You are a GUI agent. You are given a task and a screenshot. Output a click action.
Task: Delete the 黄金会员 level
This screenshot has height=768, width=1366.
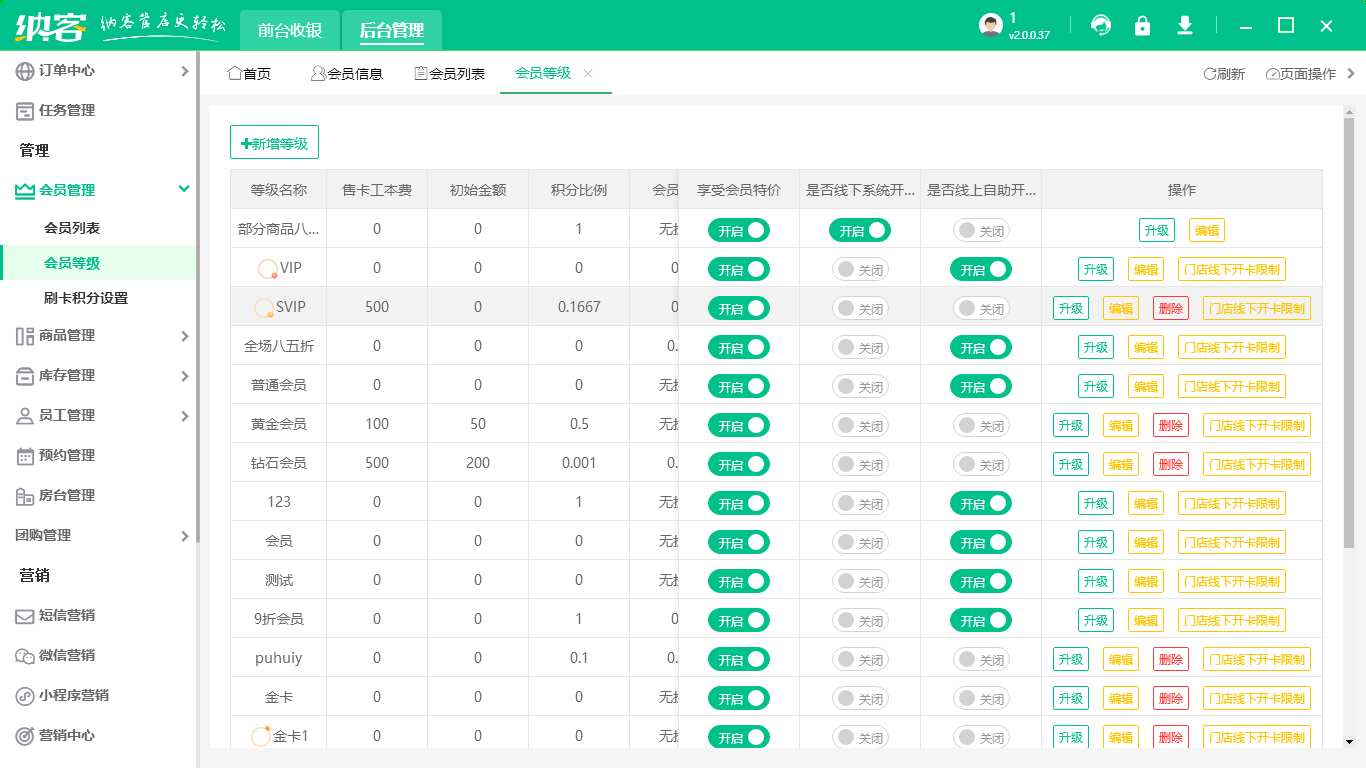click(x=1170, y=424)
